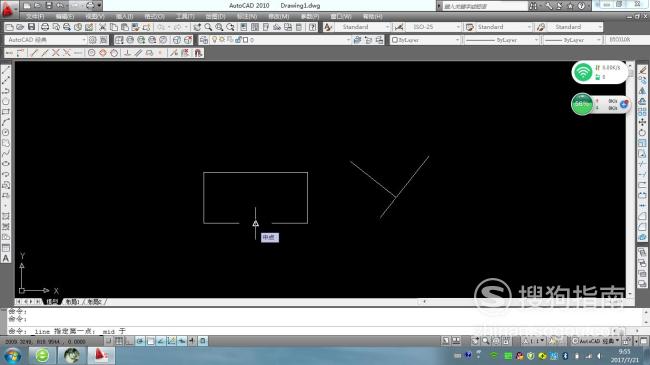This screenshot has width=650, height=365.
Task: Open the 绘图(D) menu
Action: [216, 16]
